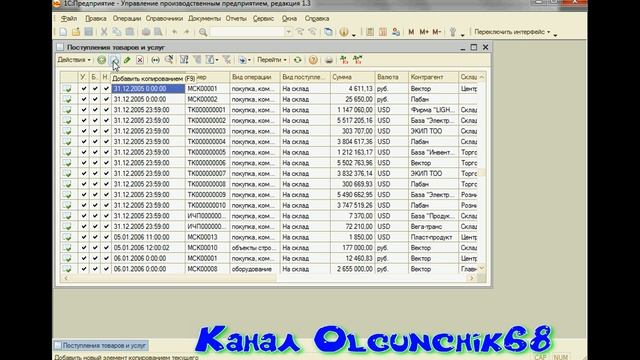Click the Валюта column header
The height and width of the screenshot is (360, 640).
point(392,77)
